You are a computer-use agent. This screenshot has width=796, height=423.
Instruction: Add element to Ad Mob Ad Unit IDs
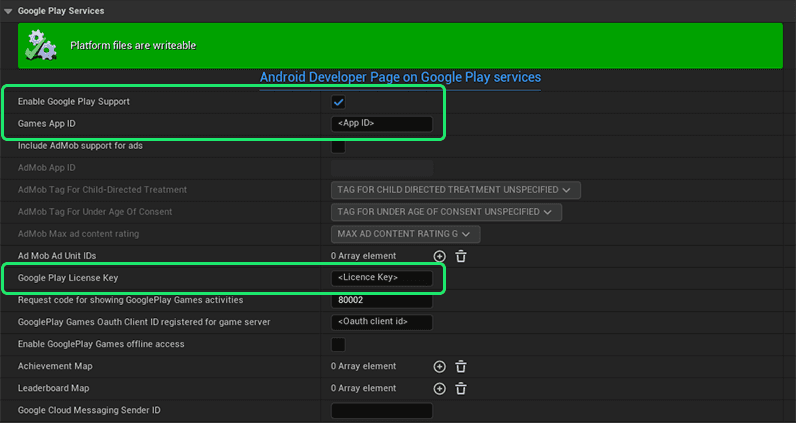[440, 256]
